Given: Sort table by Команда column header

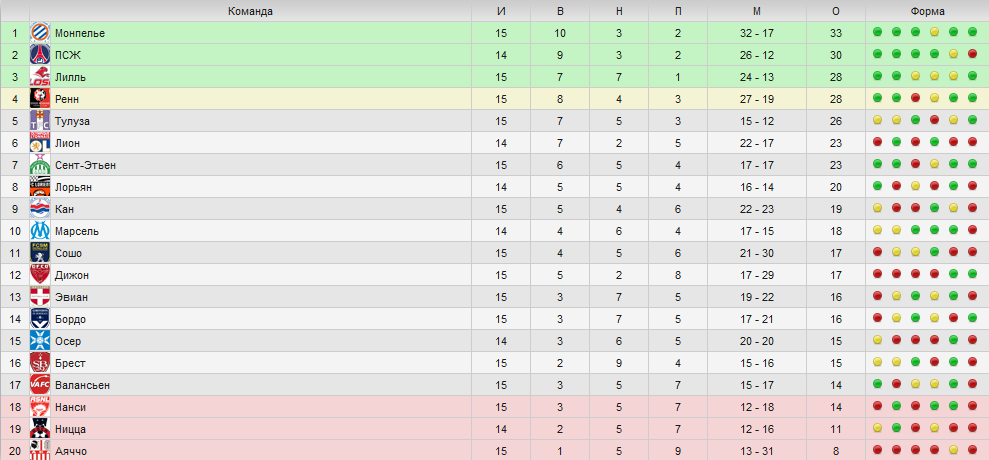Looking at the screenshot, I should pyautogui.click(x=250, y=11).
